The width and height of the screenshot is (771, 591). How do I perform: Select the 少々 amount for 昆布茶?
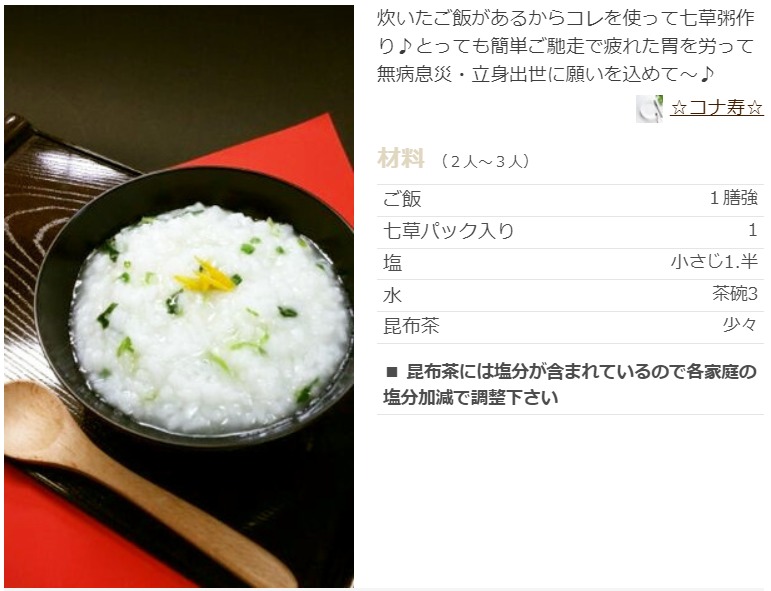point(740,325)
